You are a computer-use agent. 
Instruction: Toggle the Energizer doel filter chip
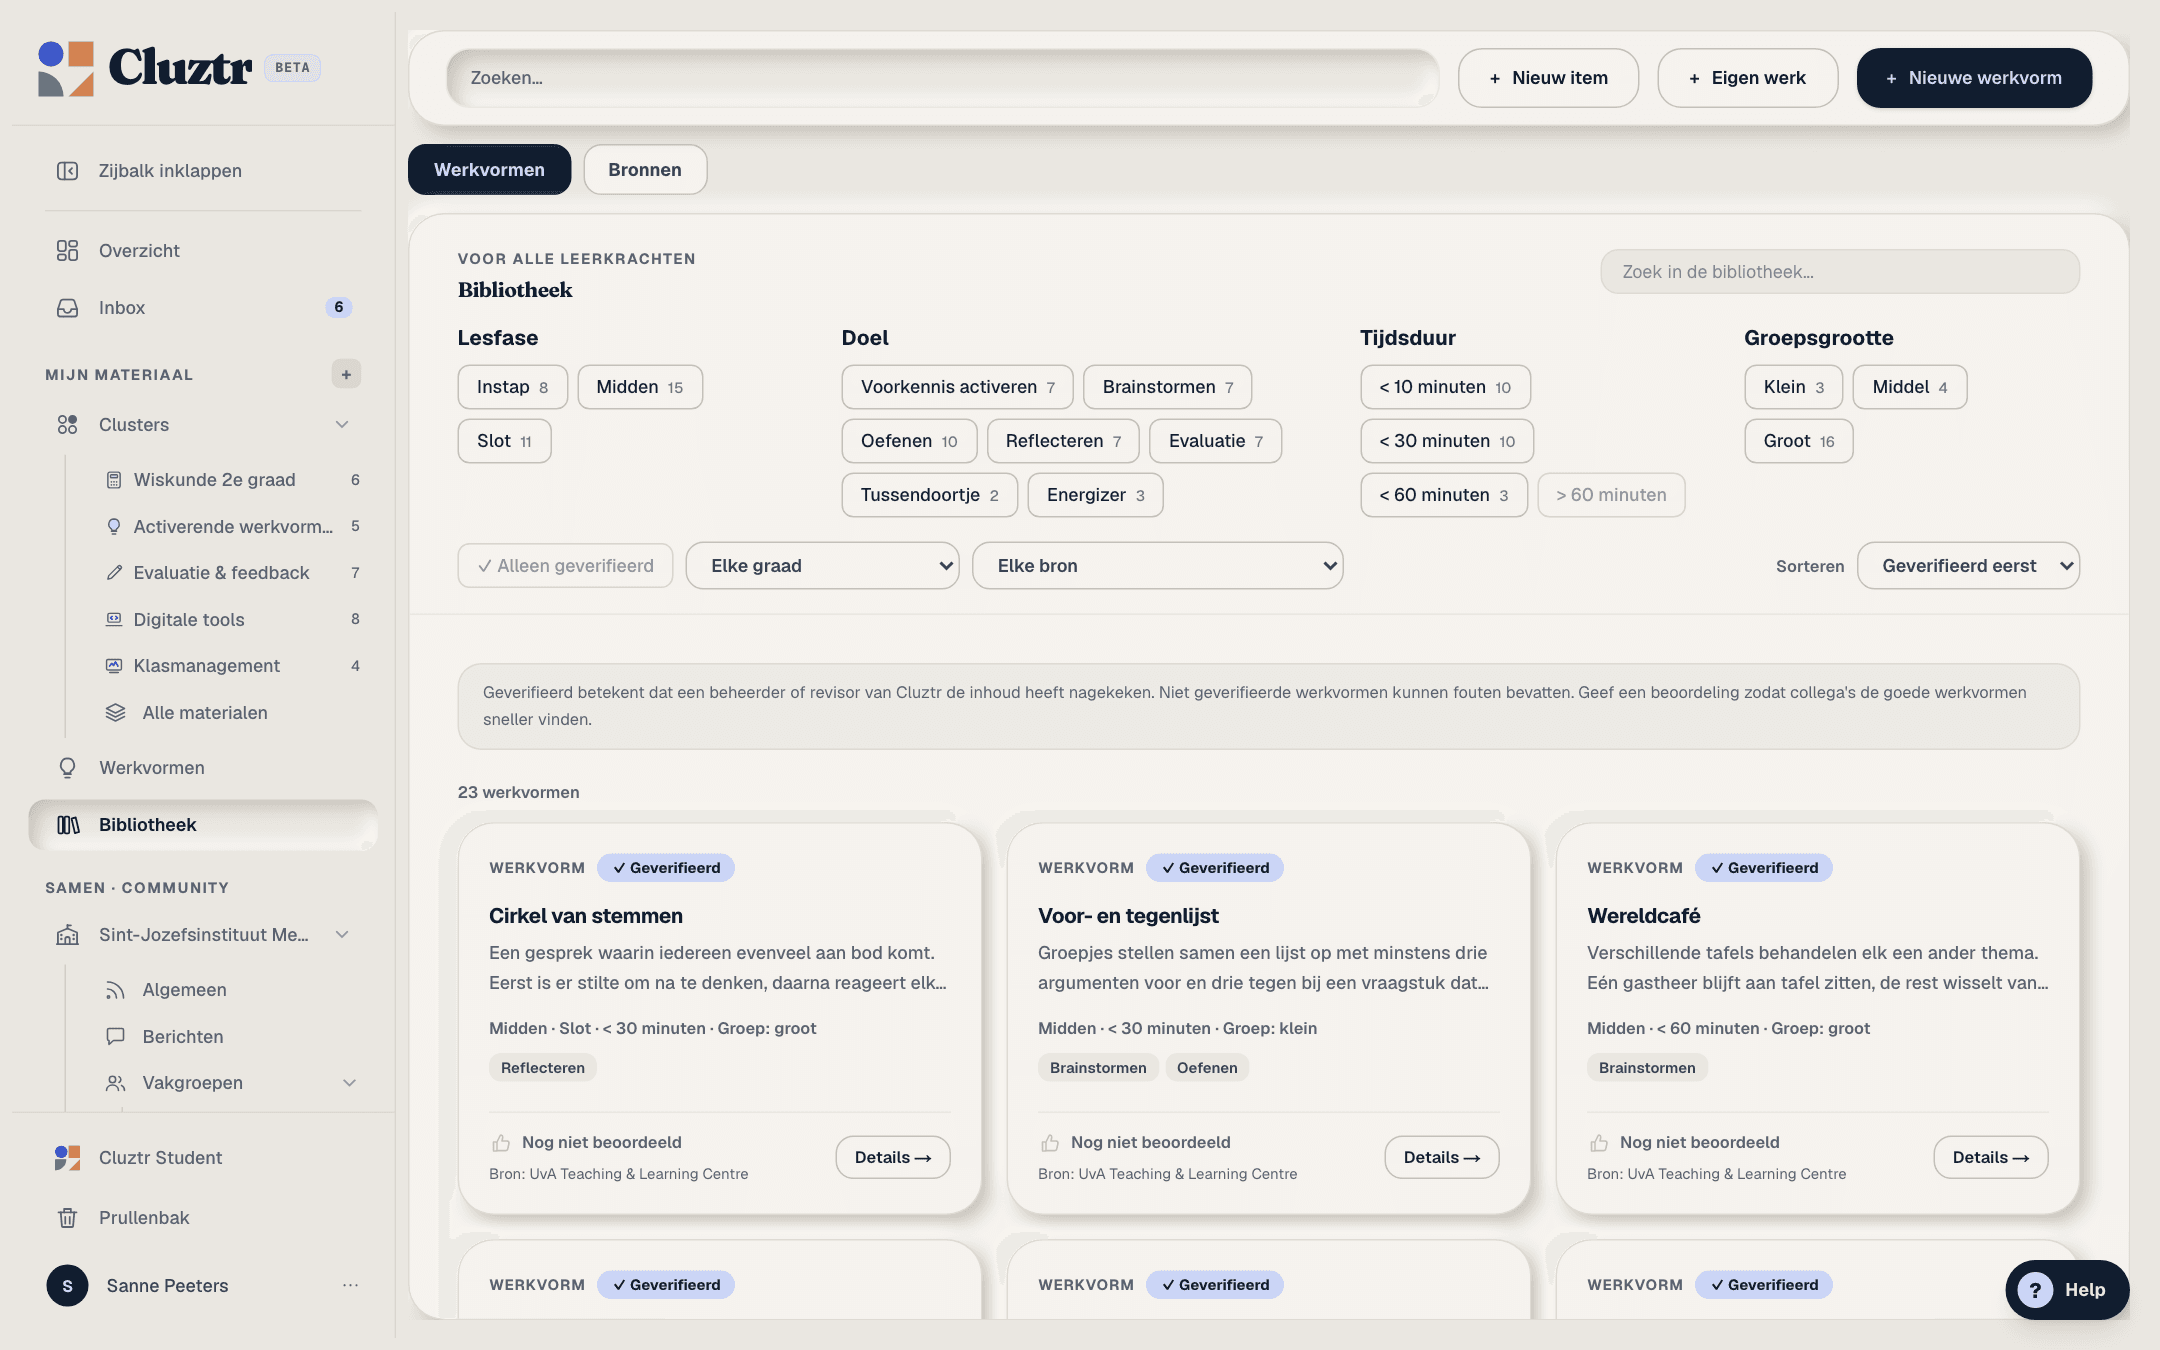pyautogui.click(x=1095, y=495)
